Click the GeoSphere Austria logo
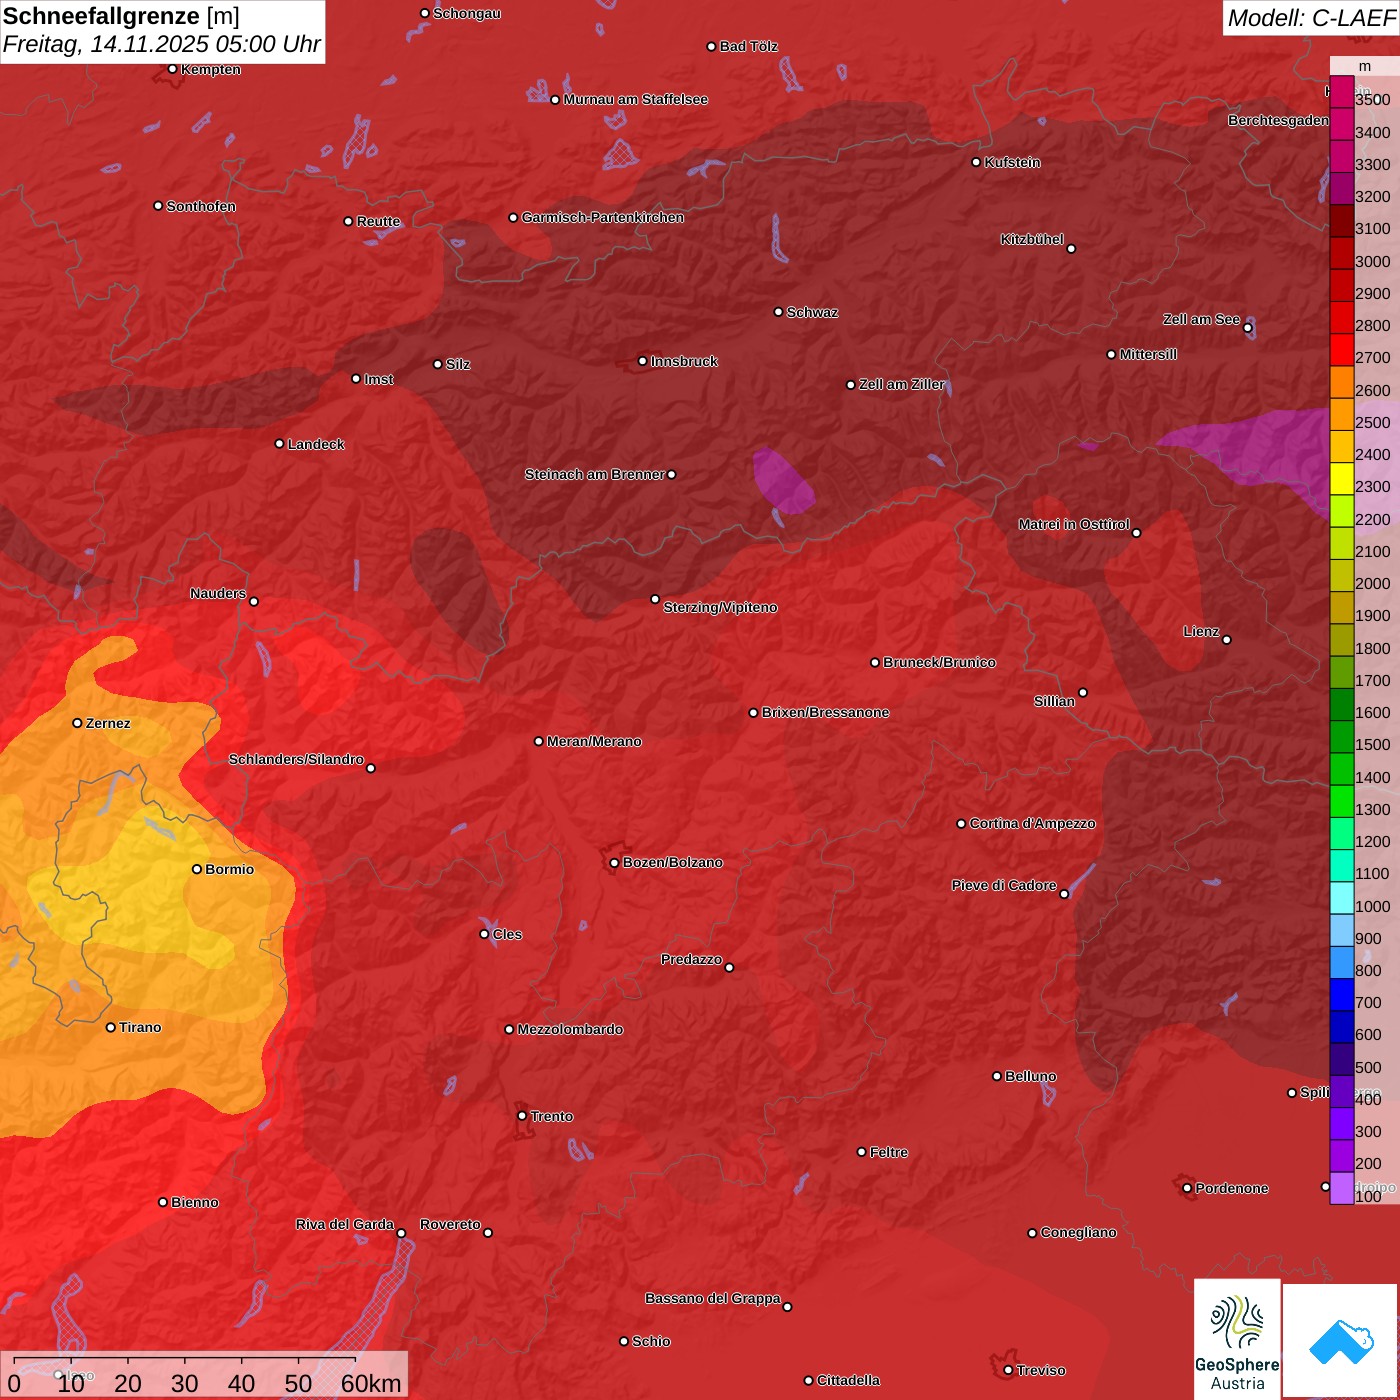 click(1237, 1338)
